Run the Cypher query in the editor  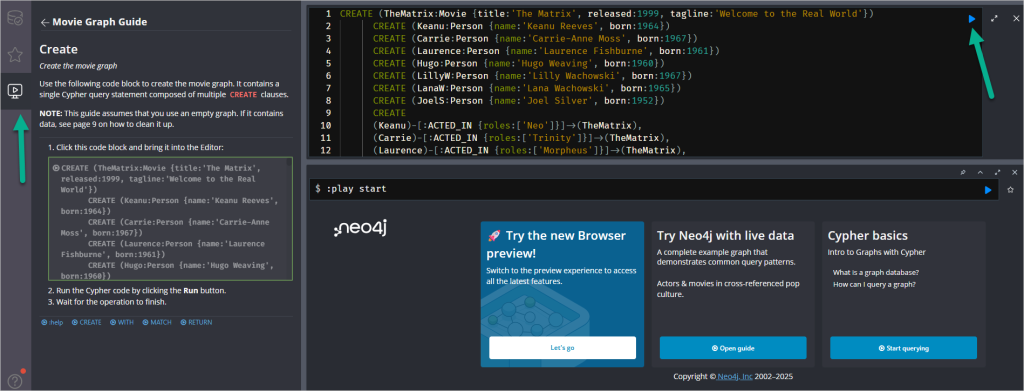[972, 19]
